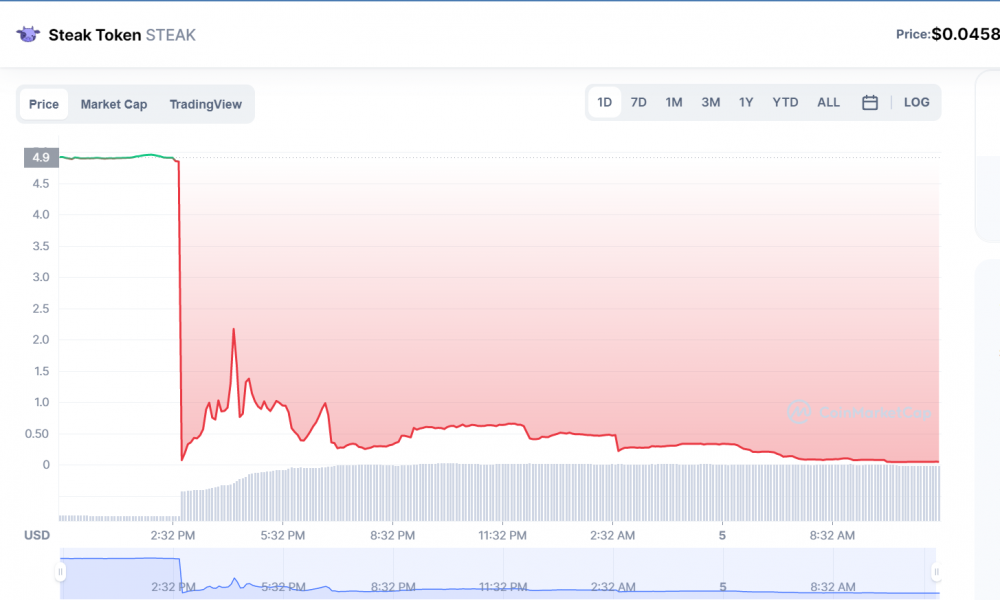The image size is (1000, 600).
Task: Switch to the Price chart tab
Action: pos(44,104)
